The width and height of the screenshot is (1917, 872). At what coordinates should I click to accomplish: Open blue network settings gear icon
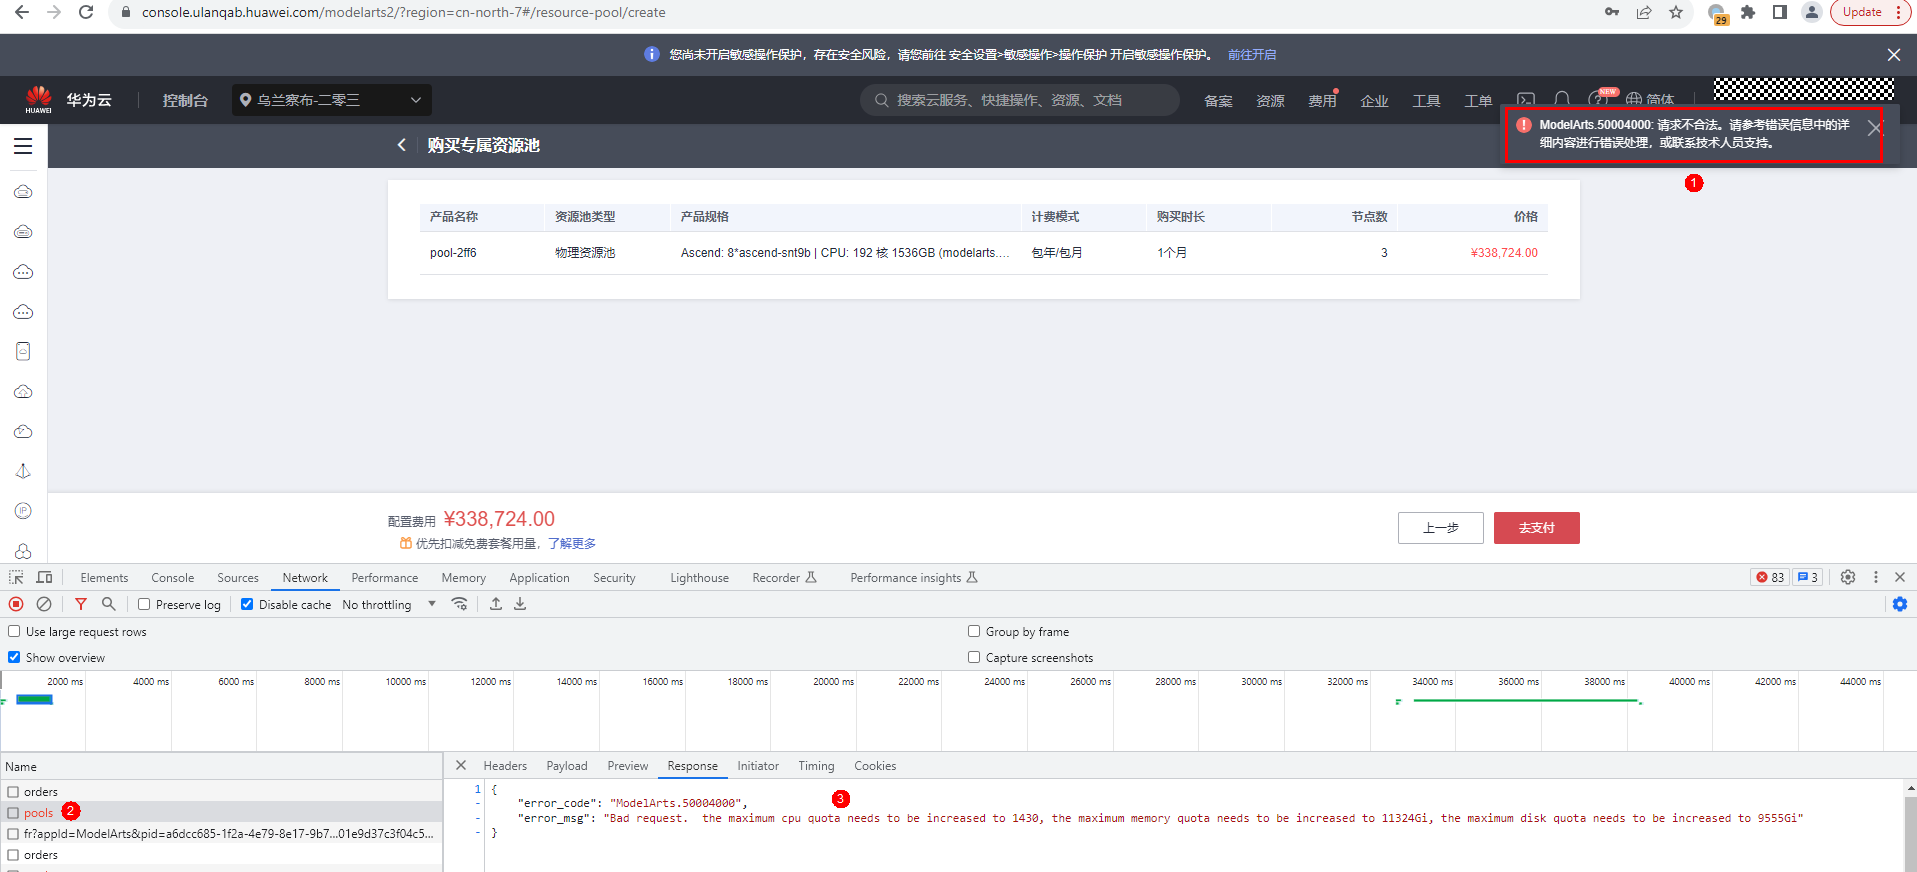1900,604
